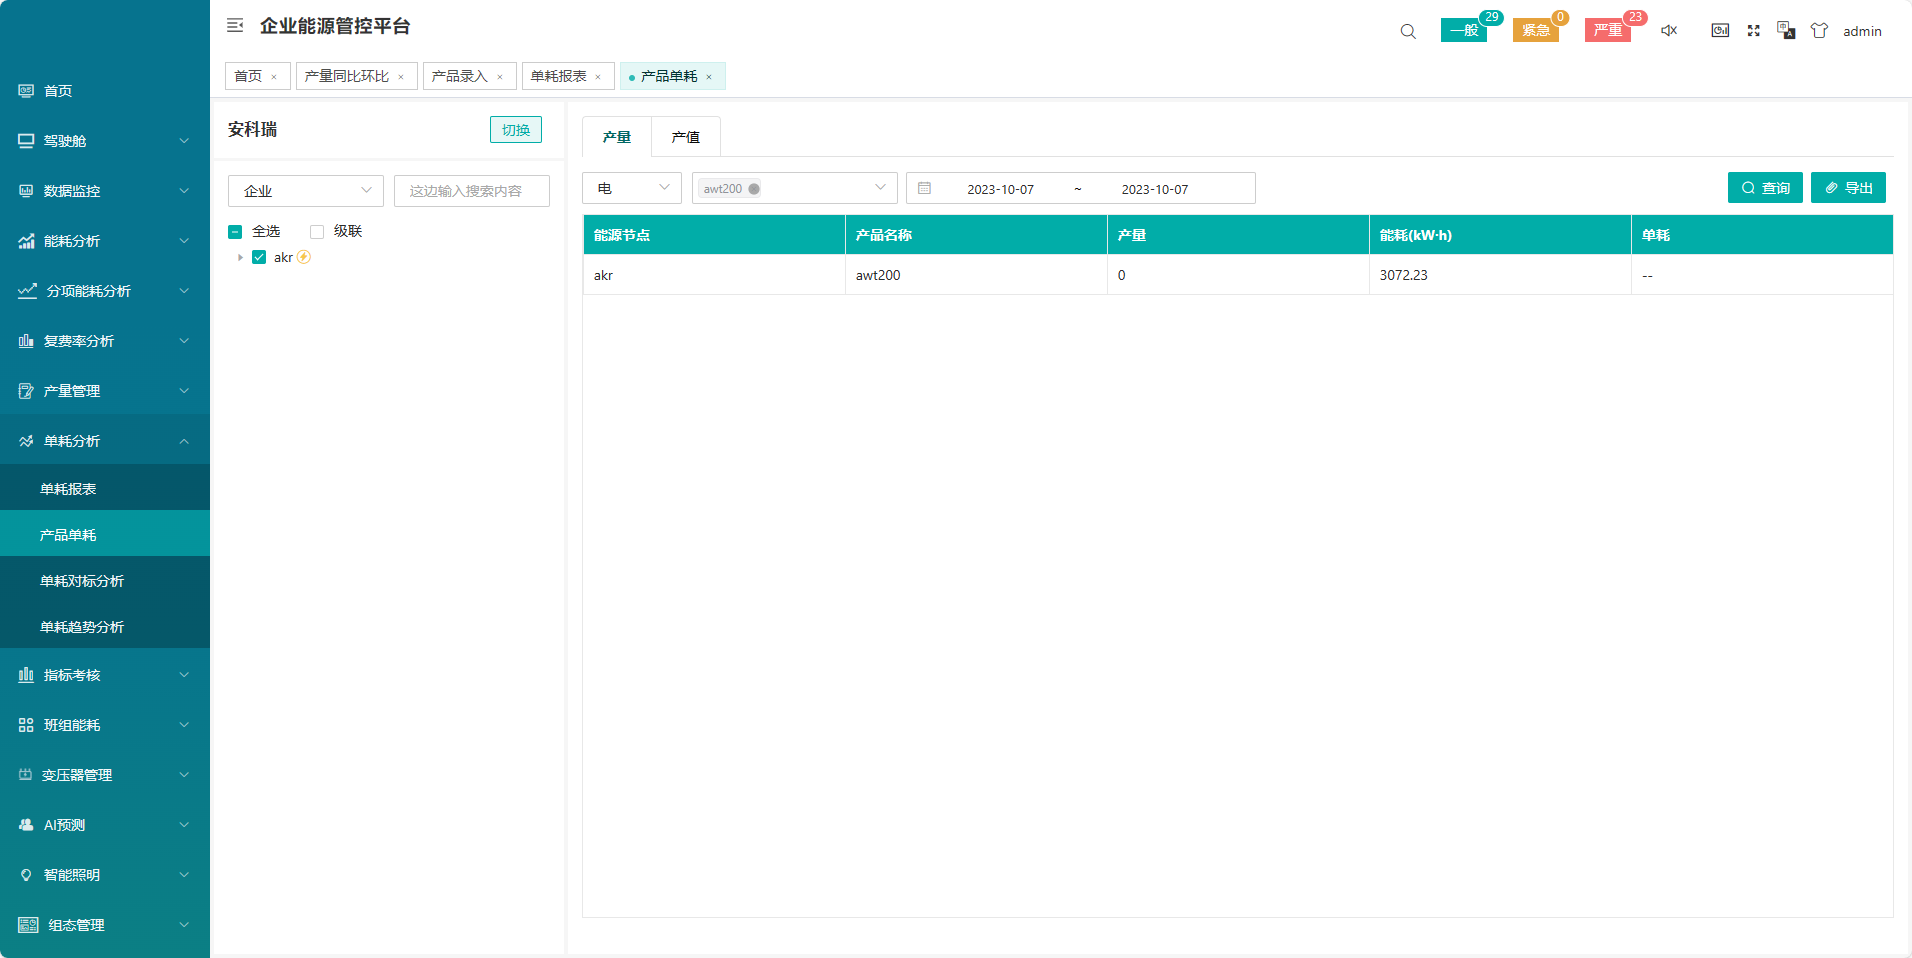
Task: Open the 电 energy type dropdown
Action: tap(632, 189)
